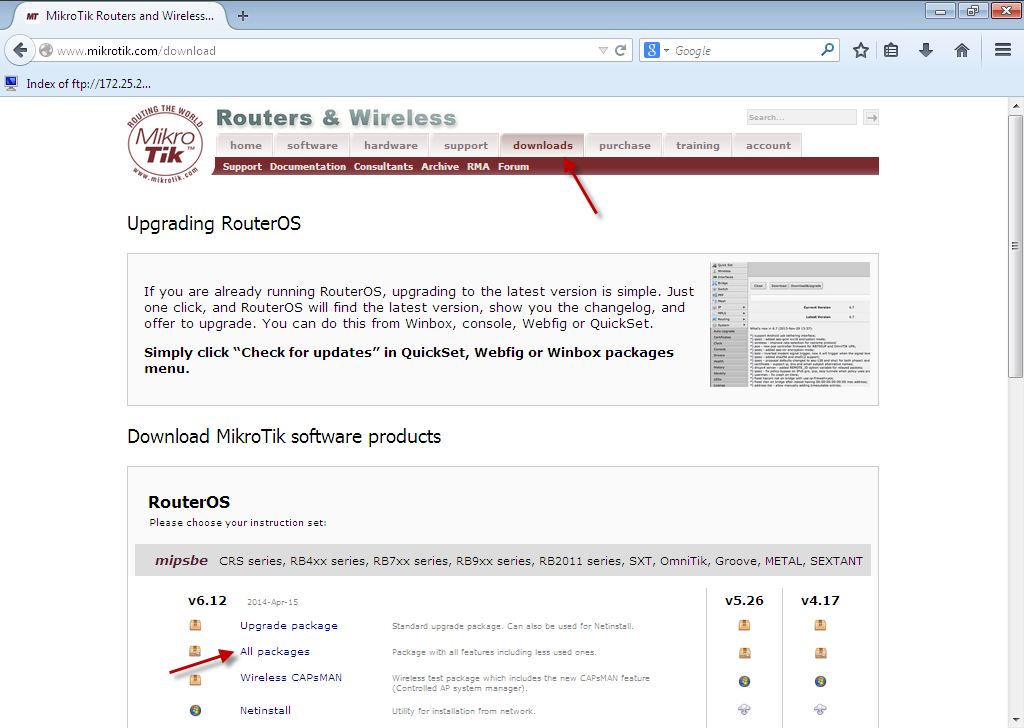The height and width of the screenshot is (728, 1024).
Task: Select the MikroTik Routers and Wireless tab
Action: point(120,16)
